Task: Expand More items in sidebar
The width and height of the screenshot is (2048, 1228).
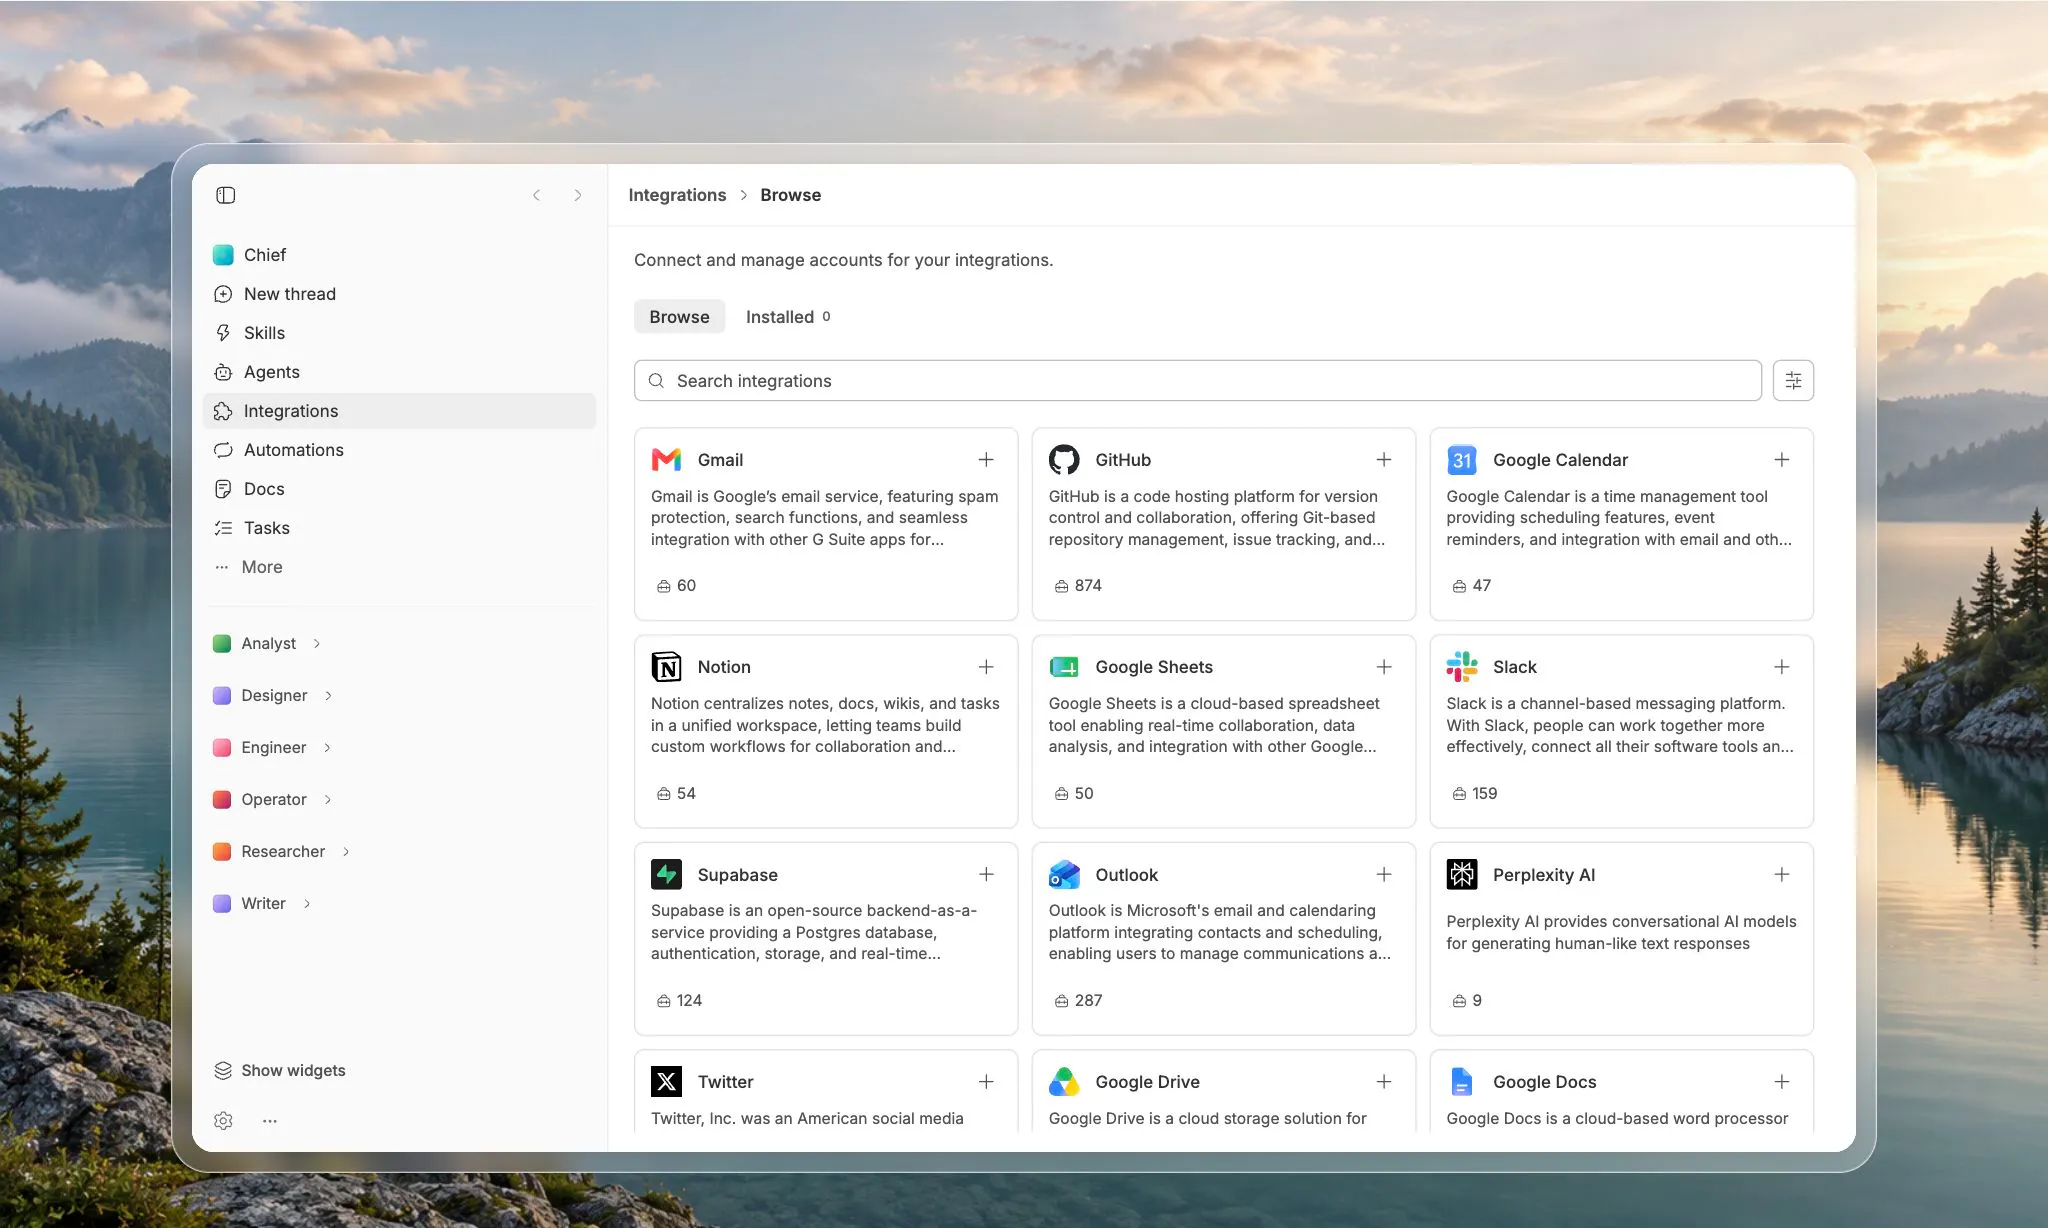Action: [x=248, y=567]
